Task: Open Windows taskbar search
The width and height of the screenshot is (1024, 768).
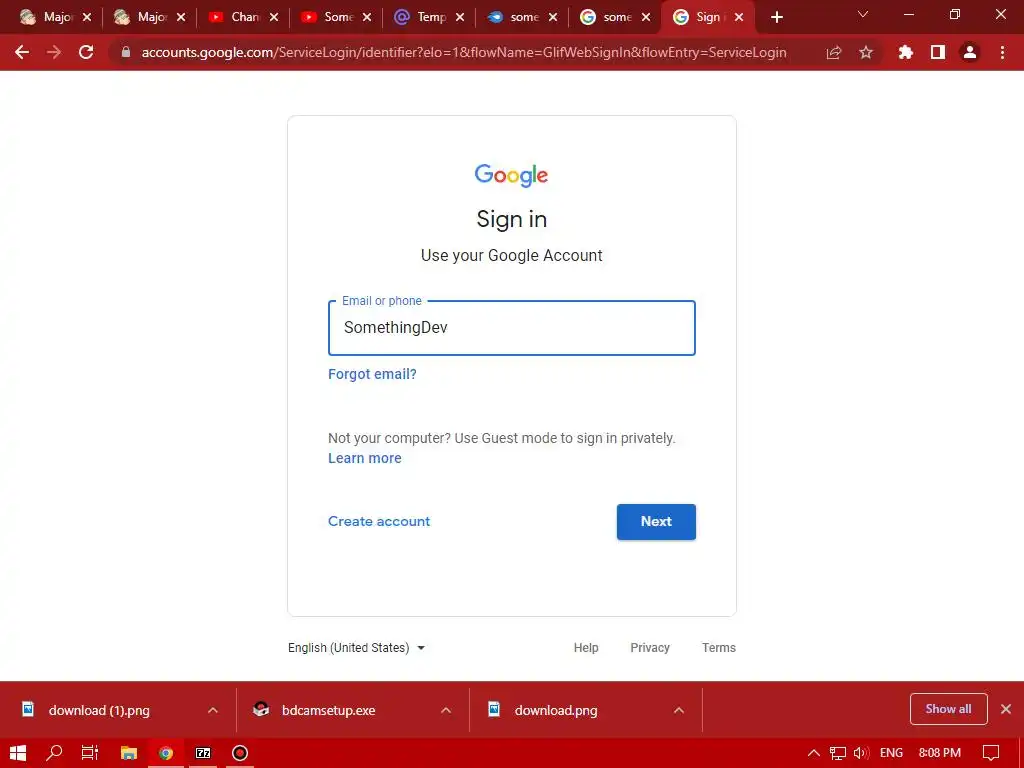Action: pos(54,753)
